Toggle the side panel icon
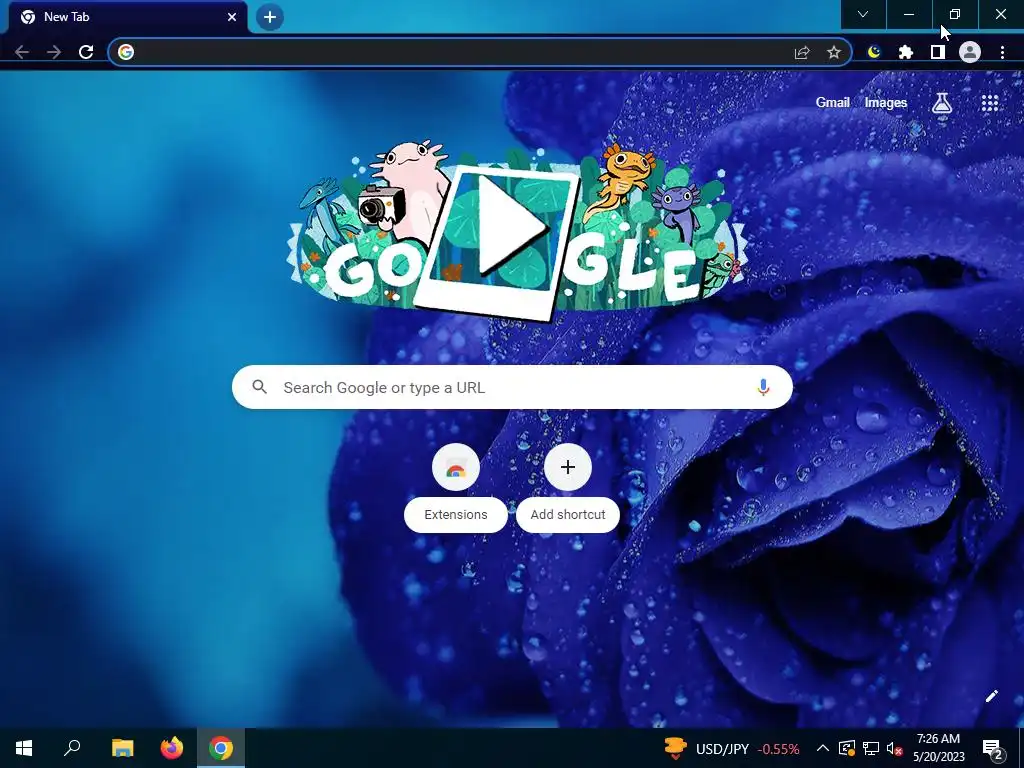This screenshot has height=768, width=1024. tap(938, 52)
